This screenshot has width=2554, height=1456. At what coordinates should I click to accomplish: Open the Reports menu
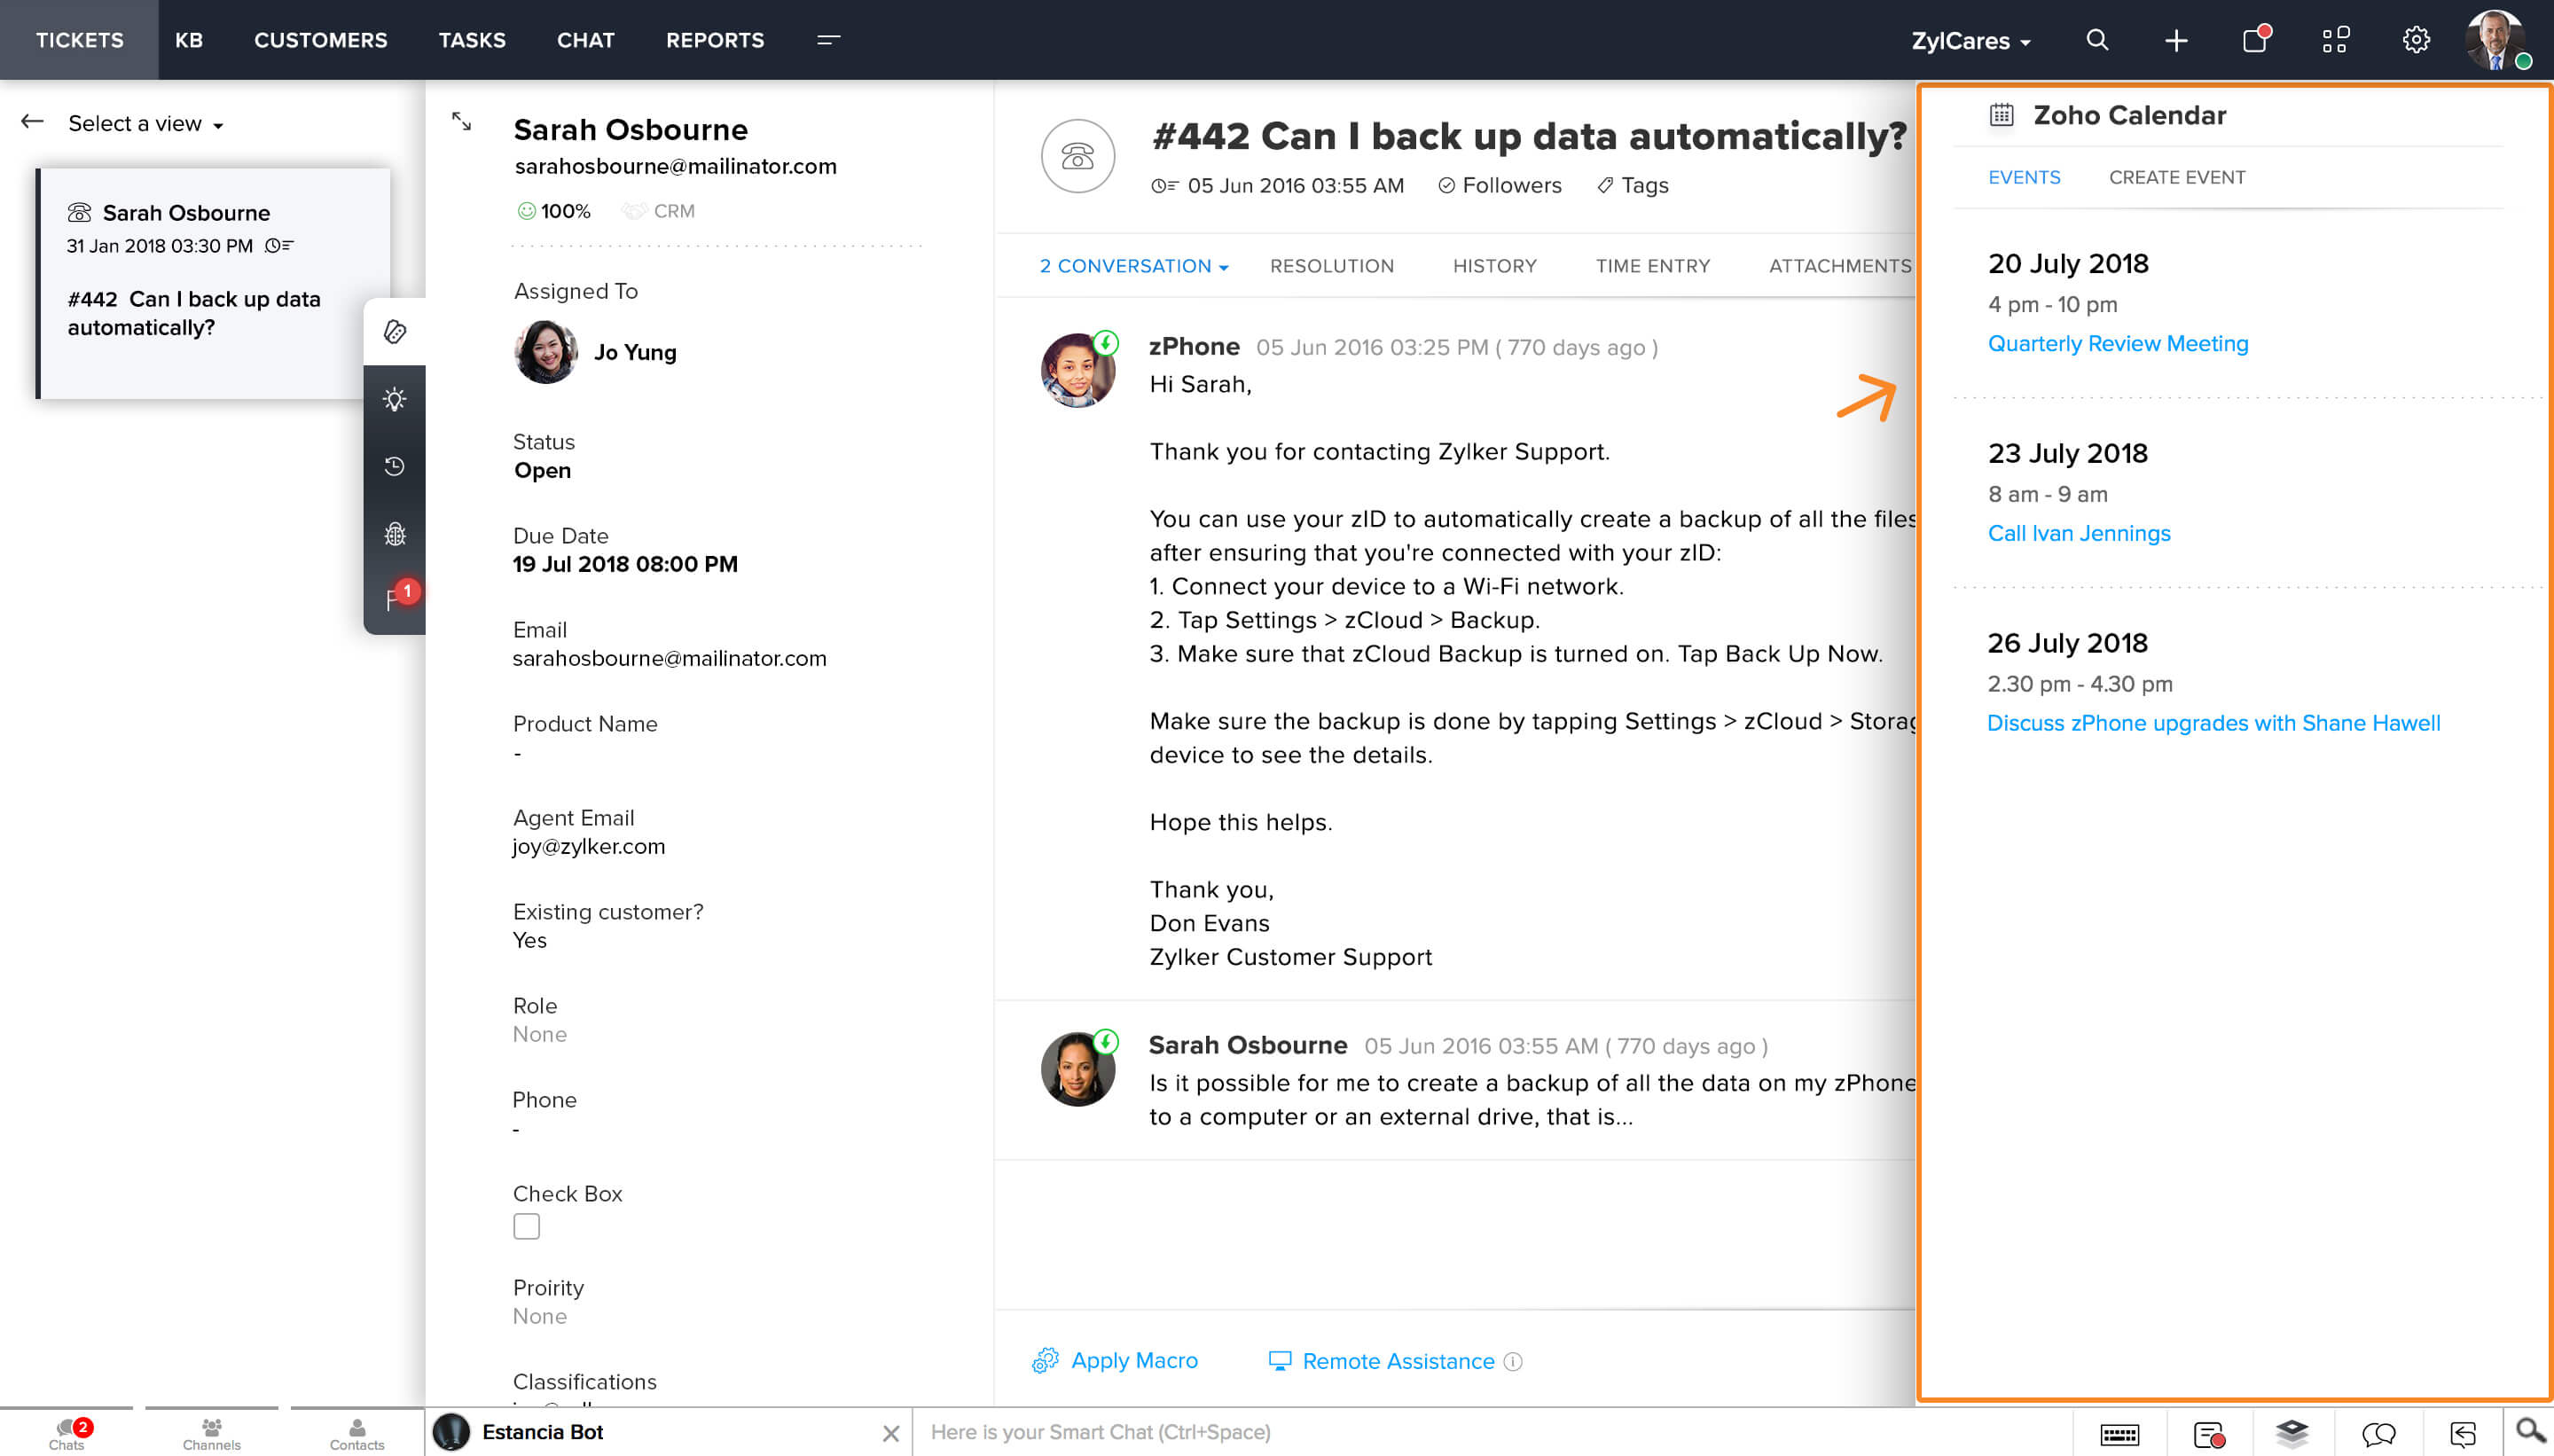tap(714, 40)
